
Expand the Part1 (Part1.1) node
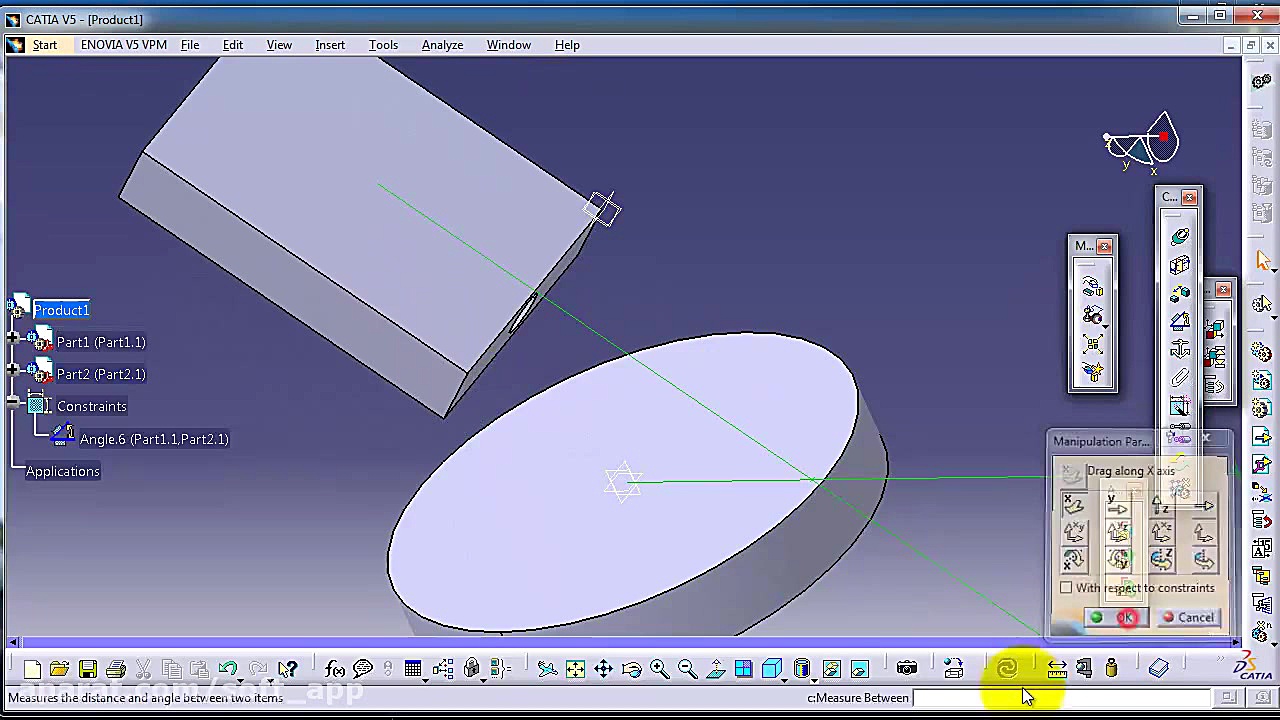[x=11, y=336]
